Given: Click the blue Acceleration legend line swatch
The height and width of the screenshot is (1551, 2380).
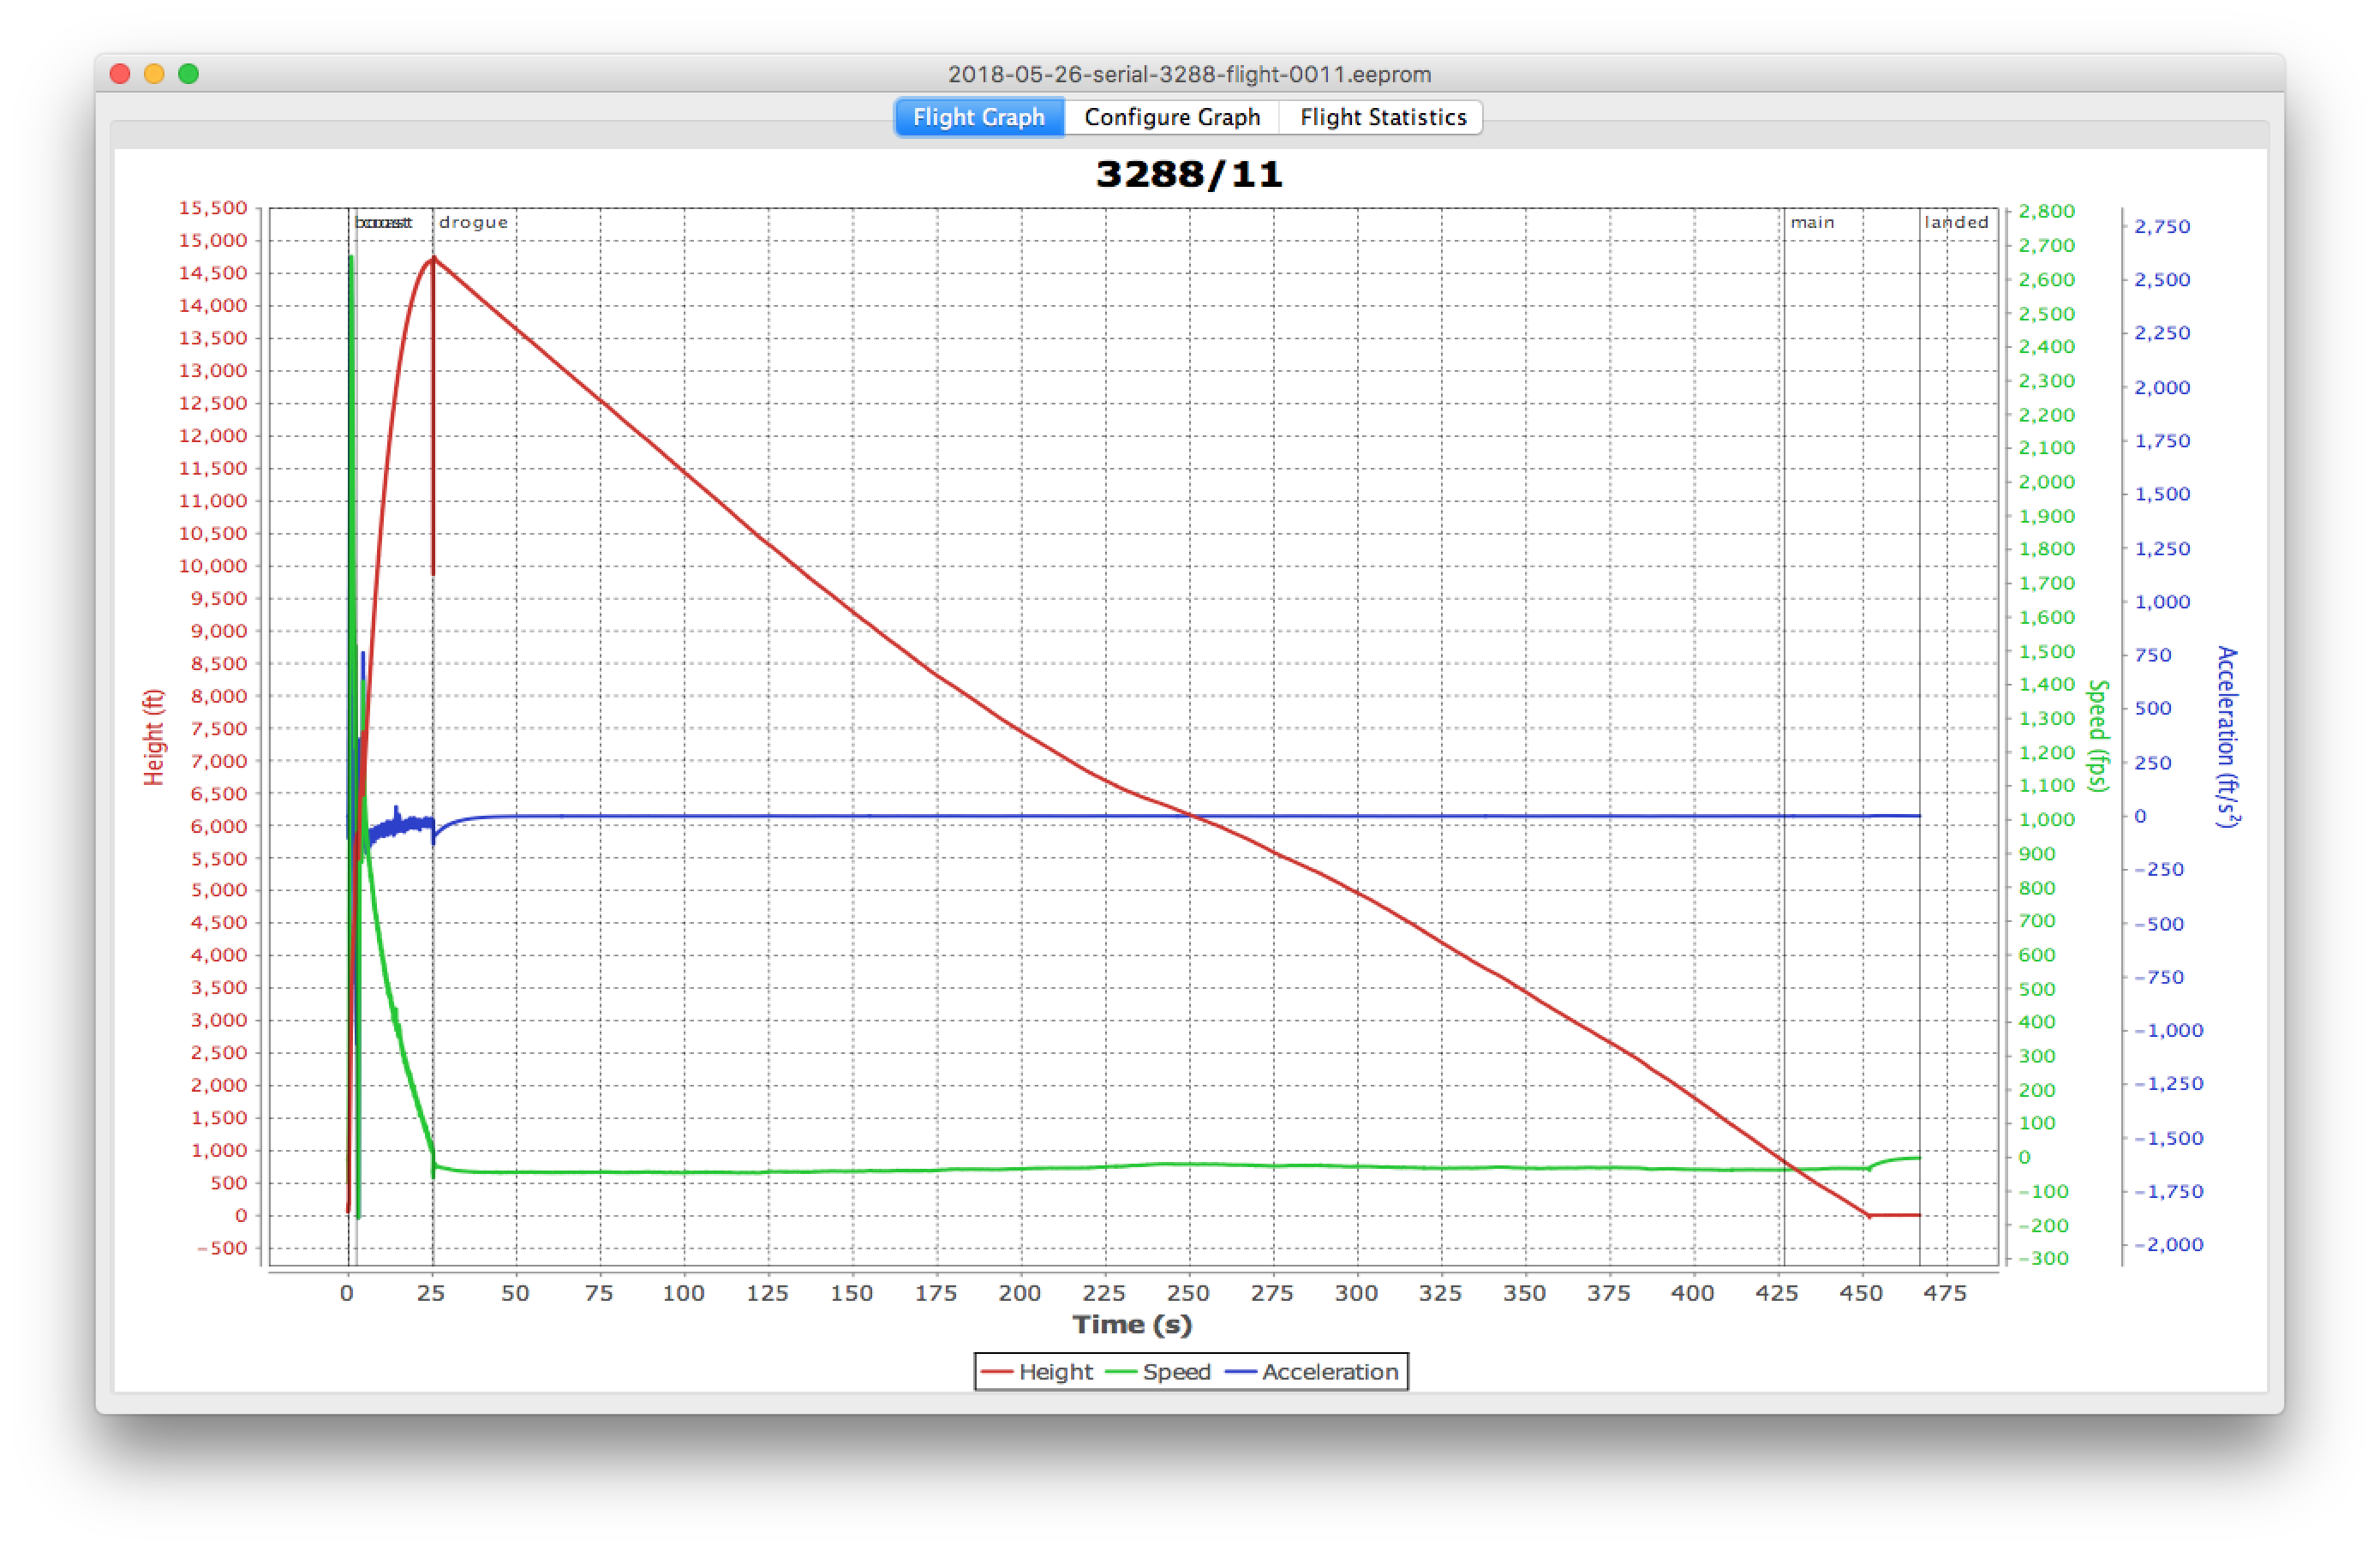Looking at the screenshot, I should (1241, 1372).
